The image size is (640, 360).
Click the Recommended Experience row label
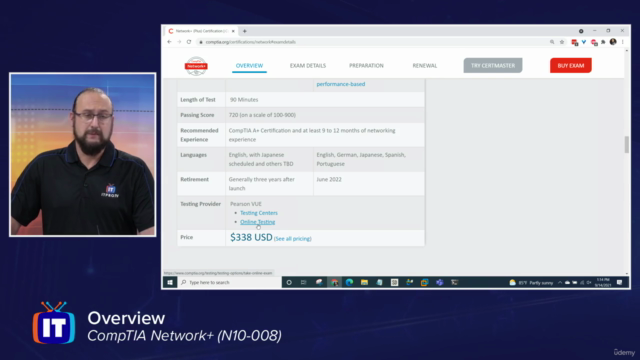(199, 135)
